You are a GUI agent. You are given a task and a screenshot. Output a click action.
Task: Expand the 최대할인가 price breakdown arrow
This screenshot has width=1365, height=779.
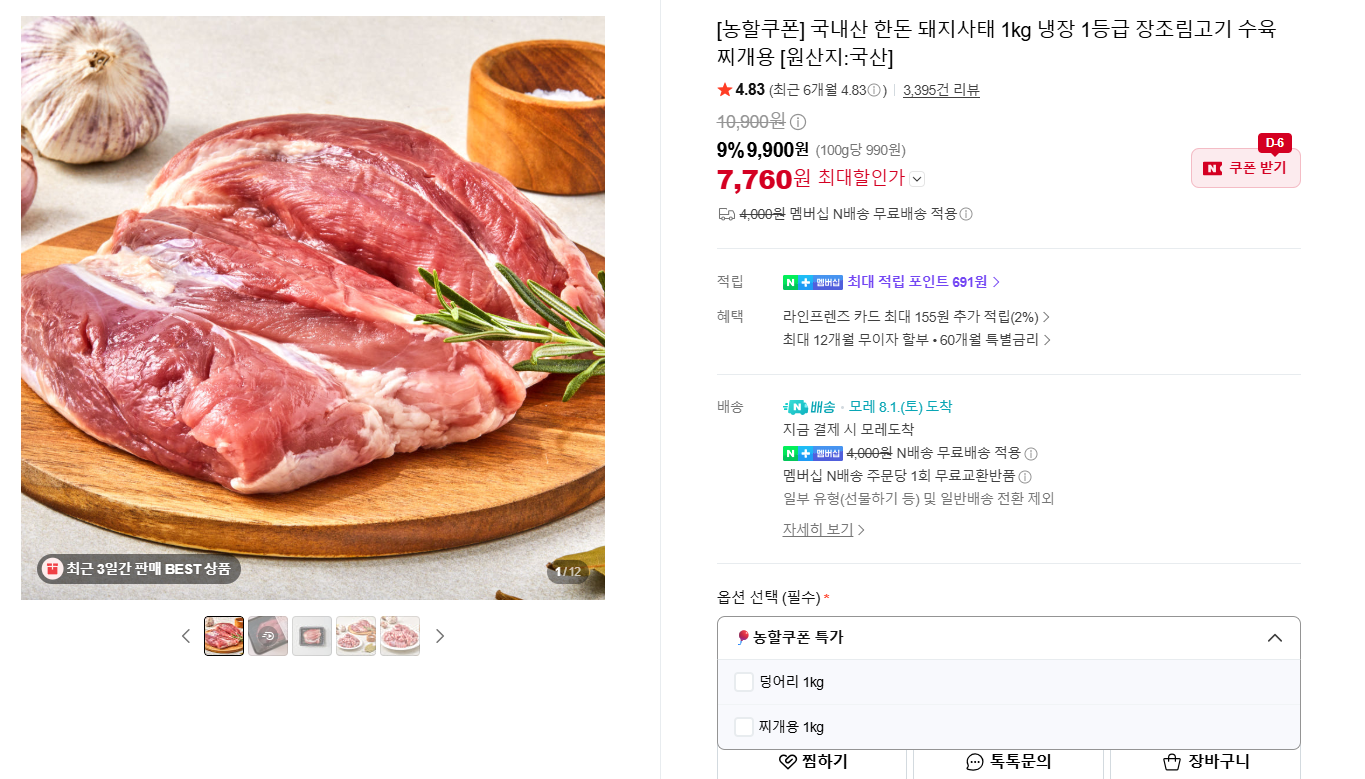pyautogui.click(x=918, y=179)
